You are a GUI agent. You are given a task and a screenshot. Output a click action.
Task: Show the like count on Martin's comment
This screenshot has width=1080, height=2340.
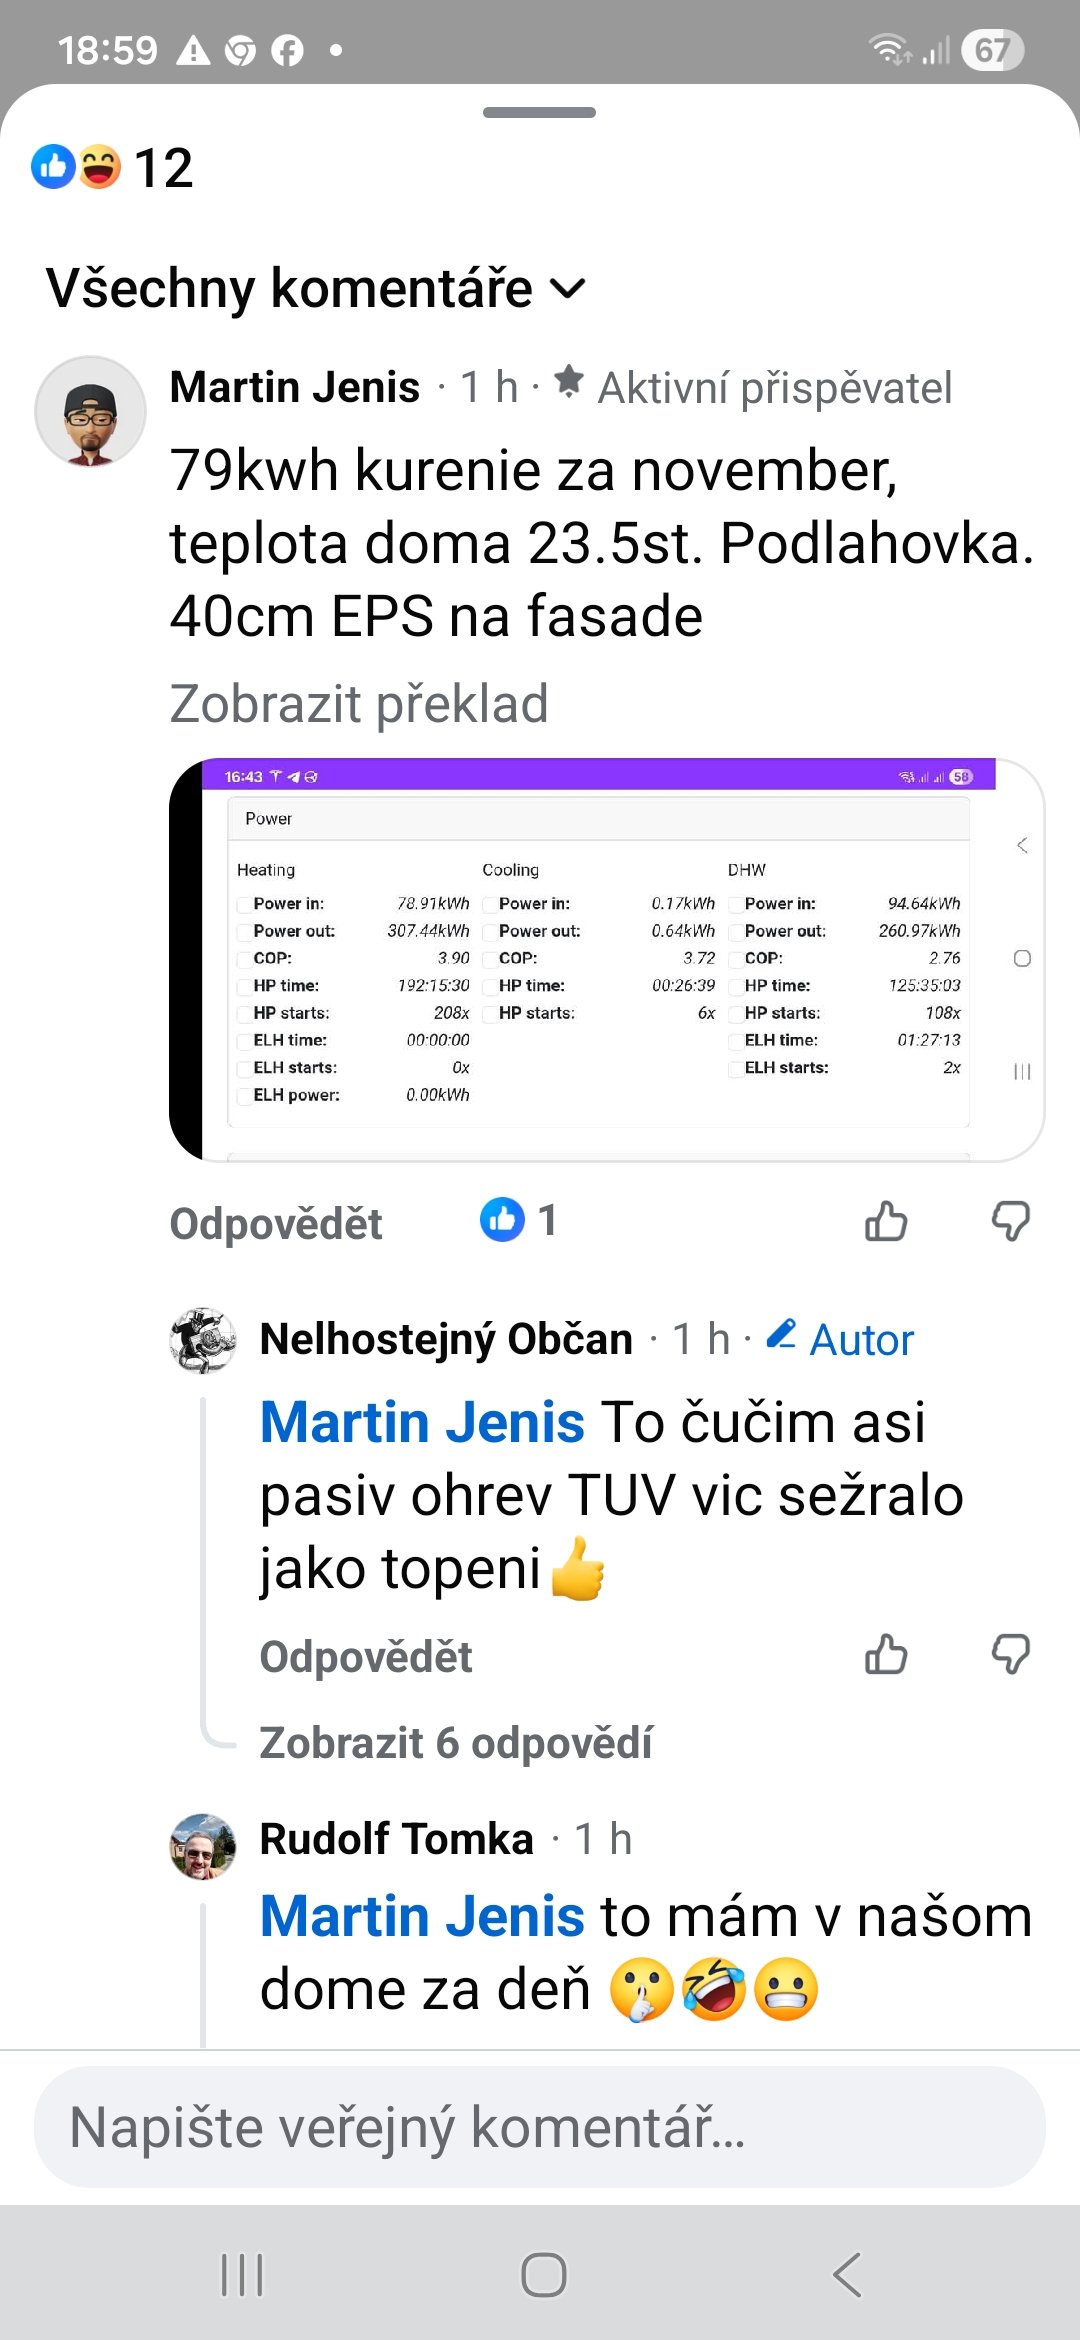pyautogui.click(x=518, y=1220)
